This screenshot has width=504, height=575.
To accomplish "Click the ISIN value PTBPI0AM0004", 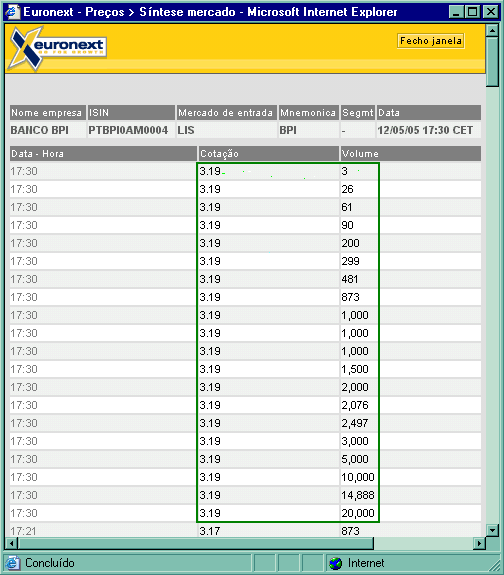I will click(x=128, y=130).
